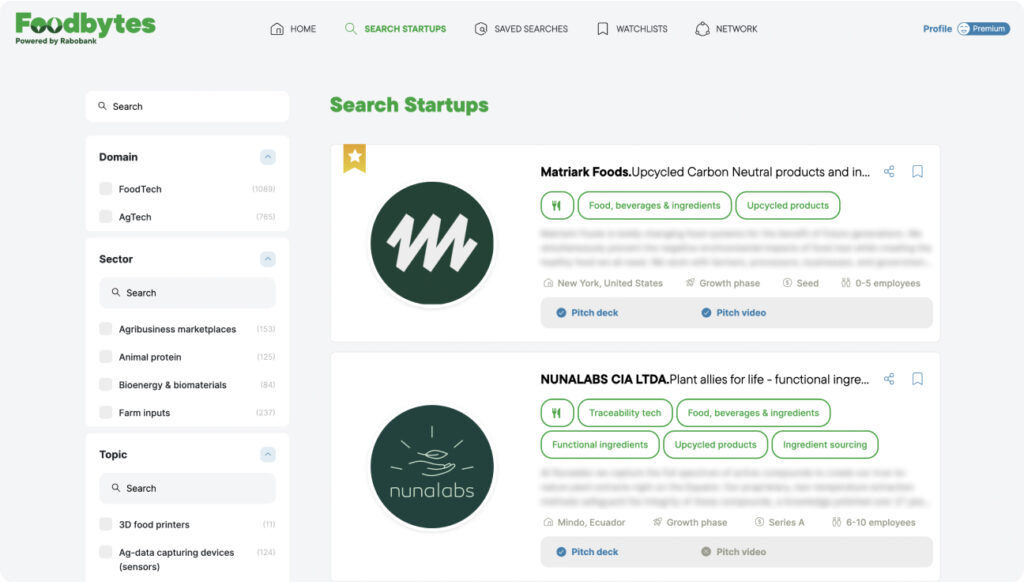Open the Search Startups page
Viewport: 1024px width, 582px height.
click(x=396, y=29)
